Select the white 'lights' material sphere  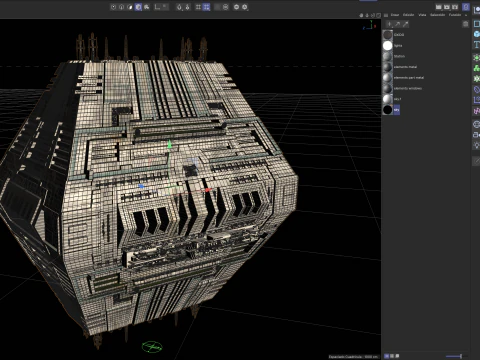coord(388,45)
